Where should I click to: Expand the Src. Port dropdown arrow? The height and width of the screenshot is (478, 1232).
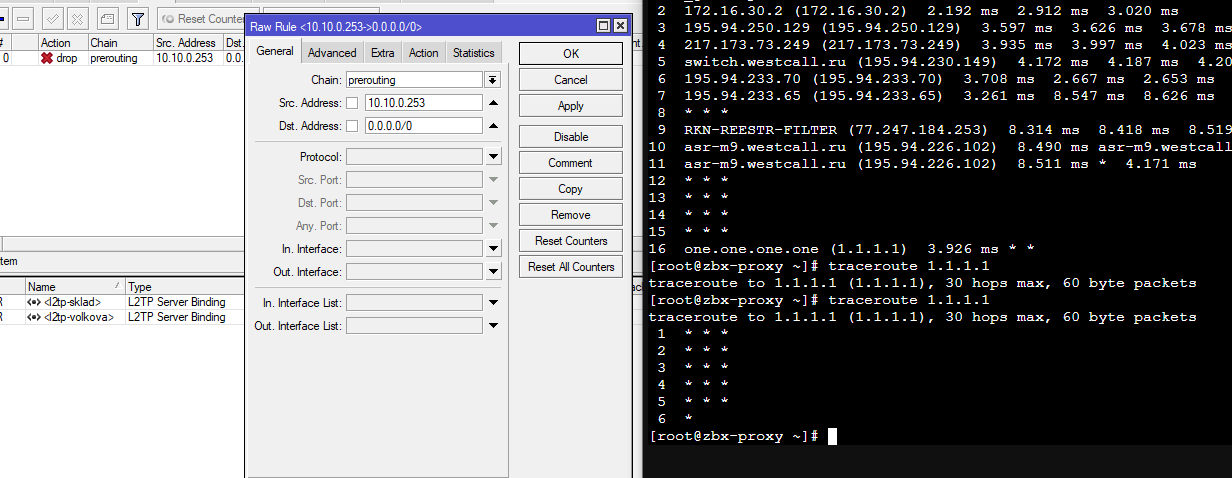pos(492,180)
